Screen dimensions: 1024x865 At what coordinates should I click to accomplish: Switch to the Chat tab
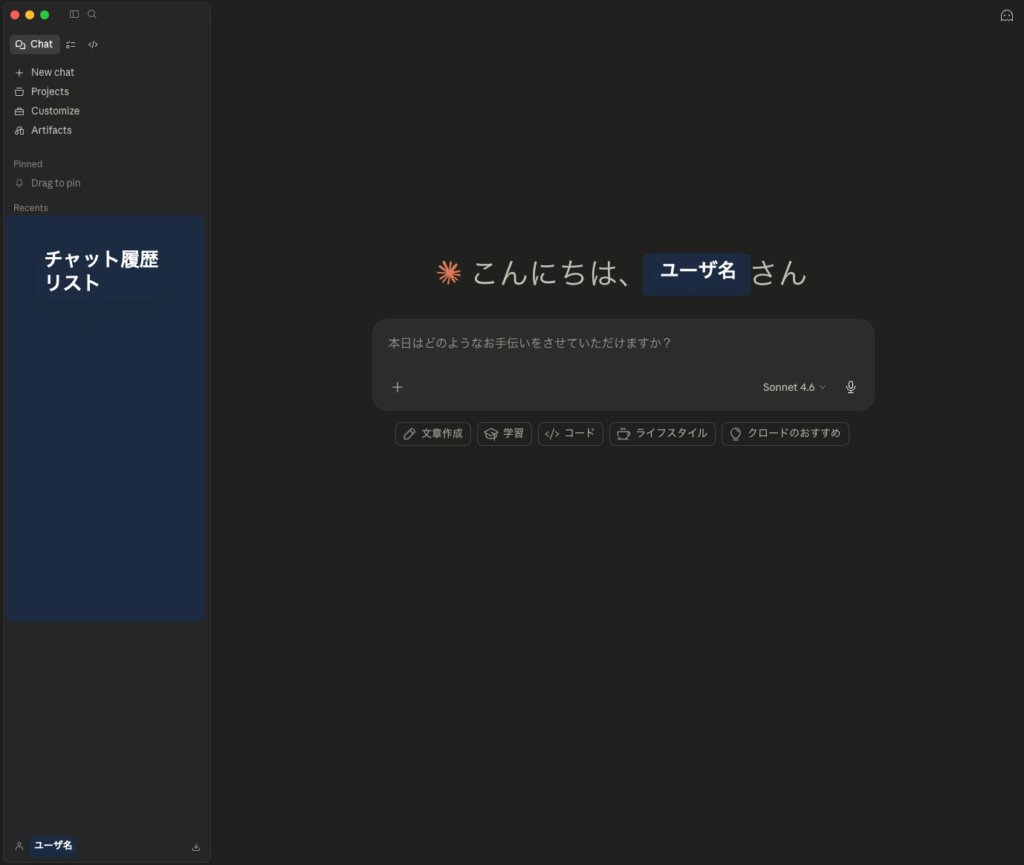pos(35,44)
